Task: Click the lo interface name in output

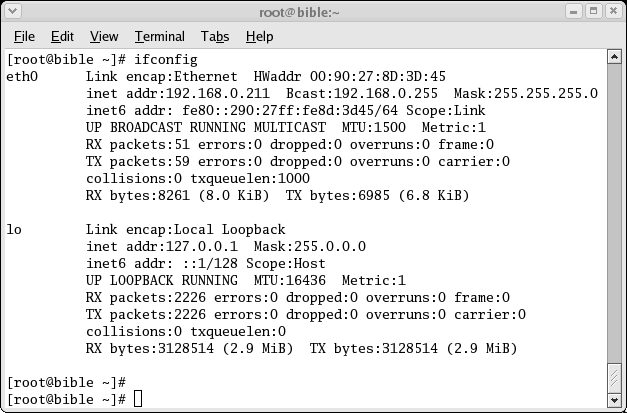Action: click(x=14, y=229)
